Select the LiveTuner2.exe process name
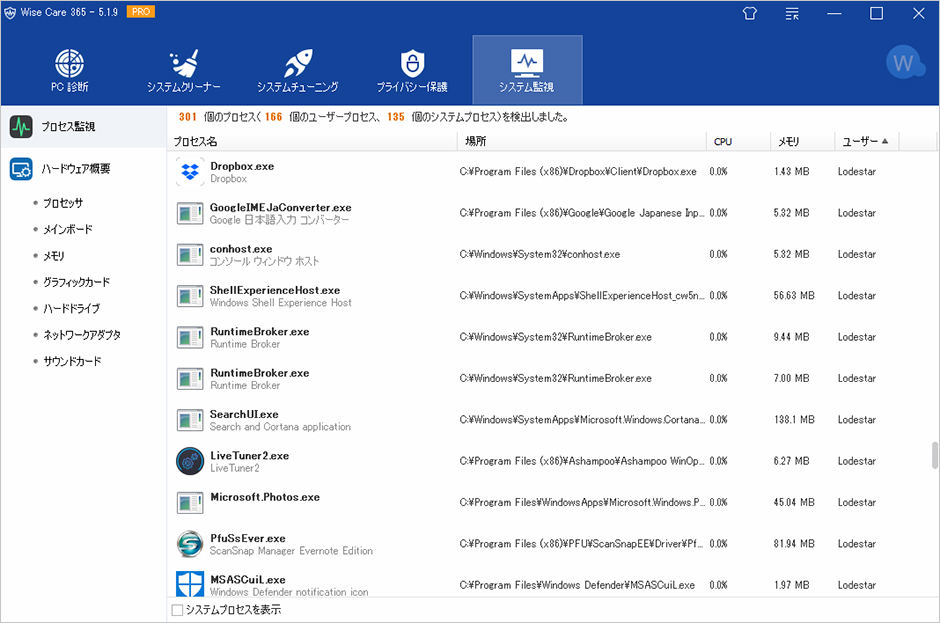The height and width of the screenshot is (623, 940). point(249,456)
